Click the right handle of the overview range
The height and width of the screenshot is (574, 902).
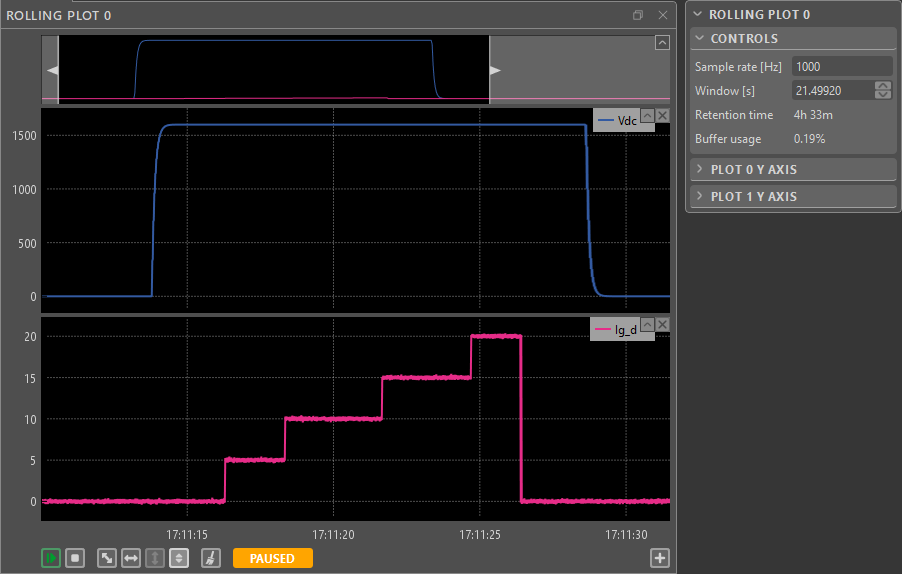pyautogui.click(x=494, y=70)
